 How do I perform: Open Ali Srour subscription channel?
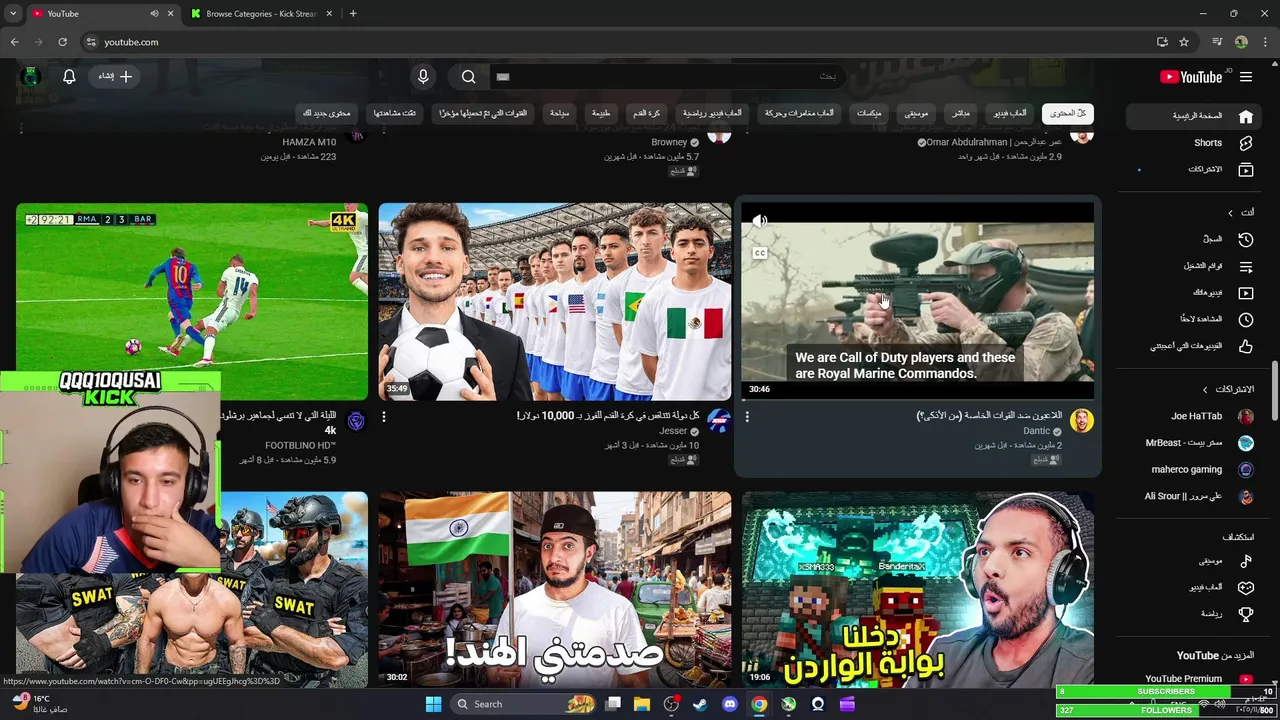[1194, 496]
